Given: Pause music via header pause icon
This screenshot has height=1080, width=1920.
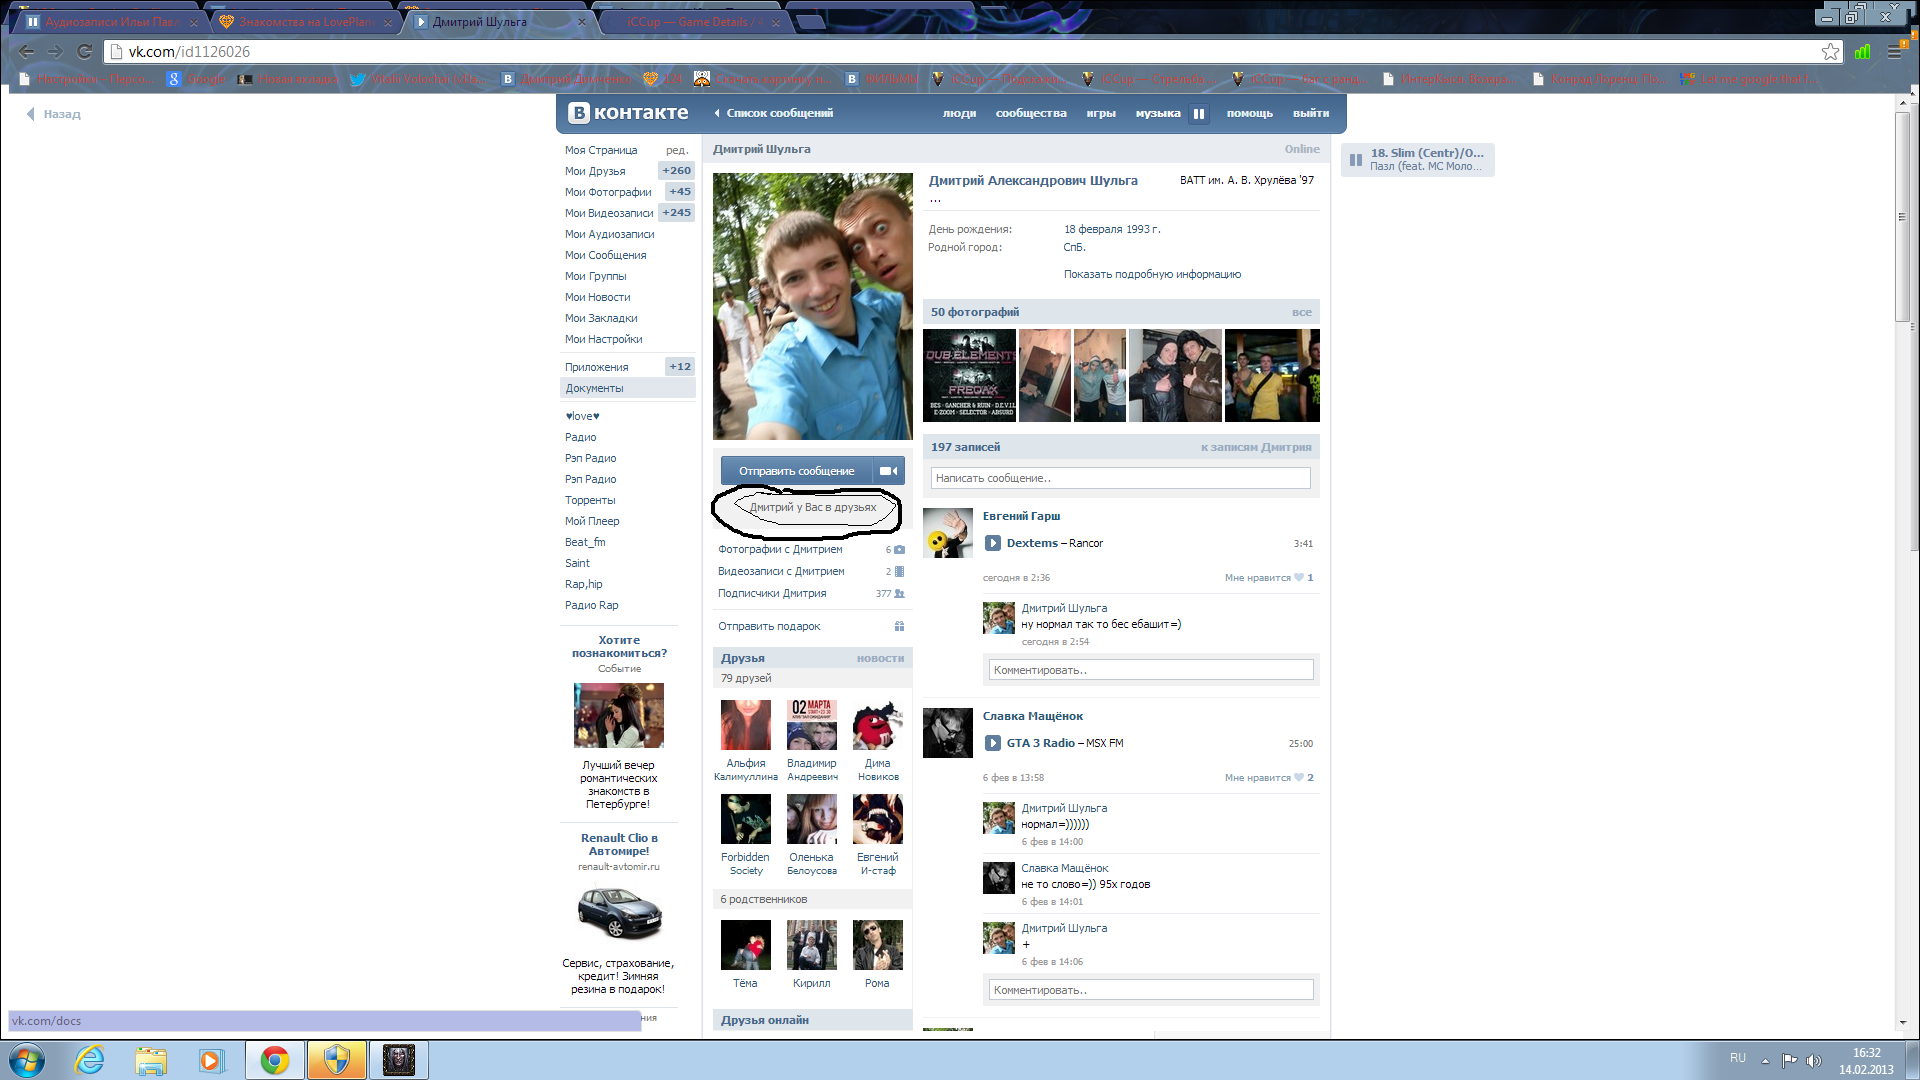Looking at the screenshot, I should coord(1198,114).
